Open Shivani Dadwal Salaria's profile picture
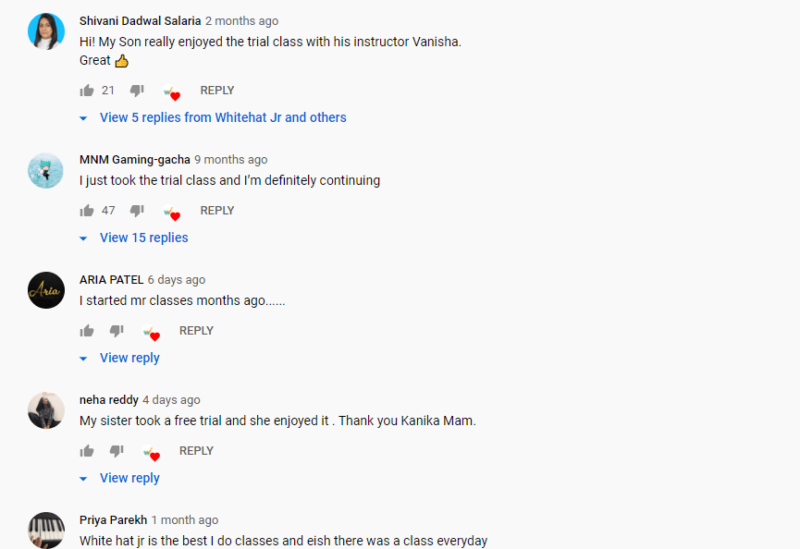The height and width of the screenshot is (549, 800). coord(46,32)
